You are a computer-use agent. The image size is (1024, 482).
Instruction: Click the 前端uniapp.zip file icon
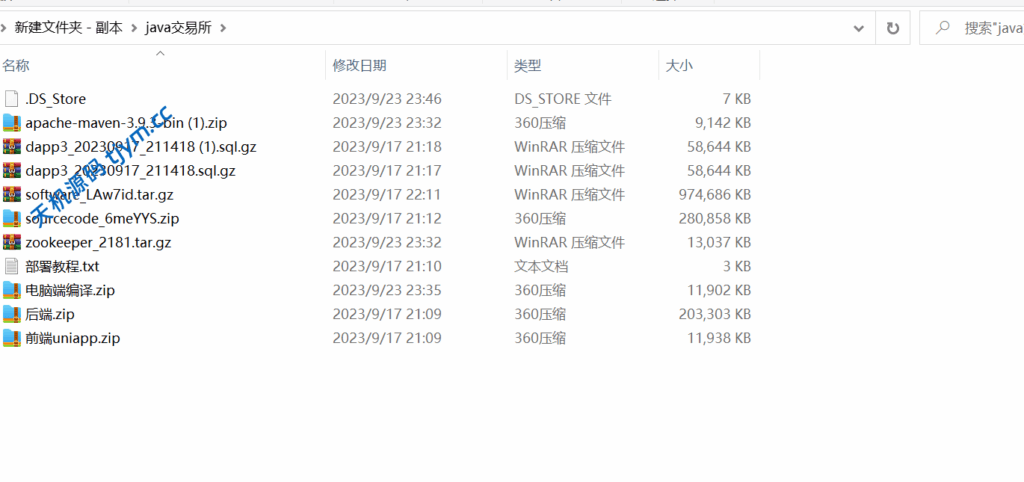[12, 339]
